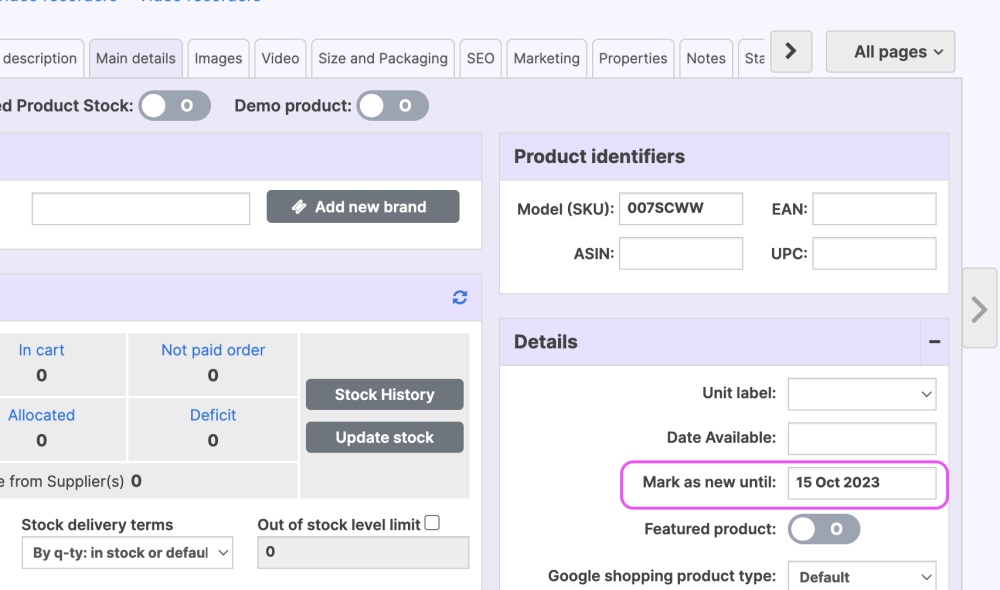Open the All pages dropdown

tap(890, 52)
